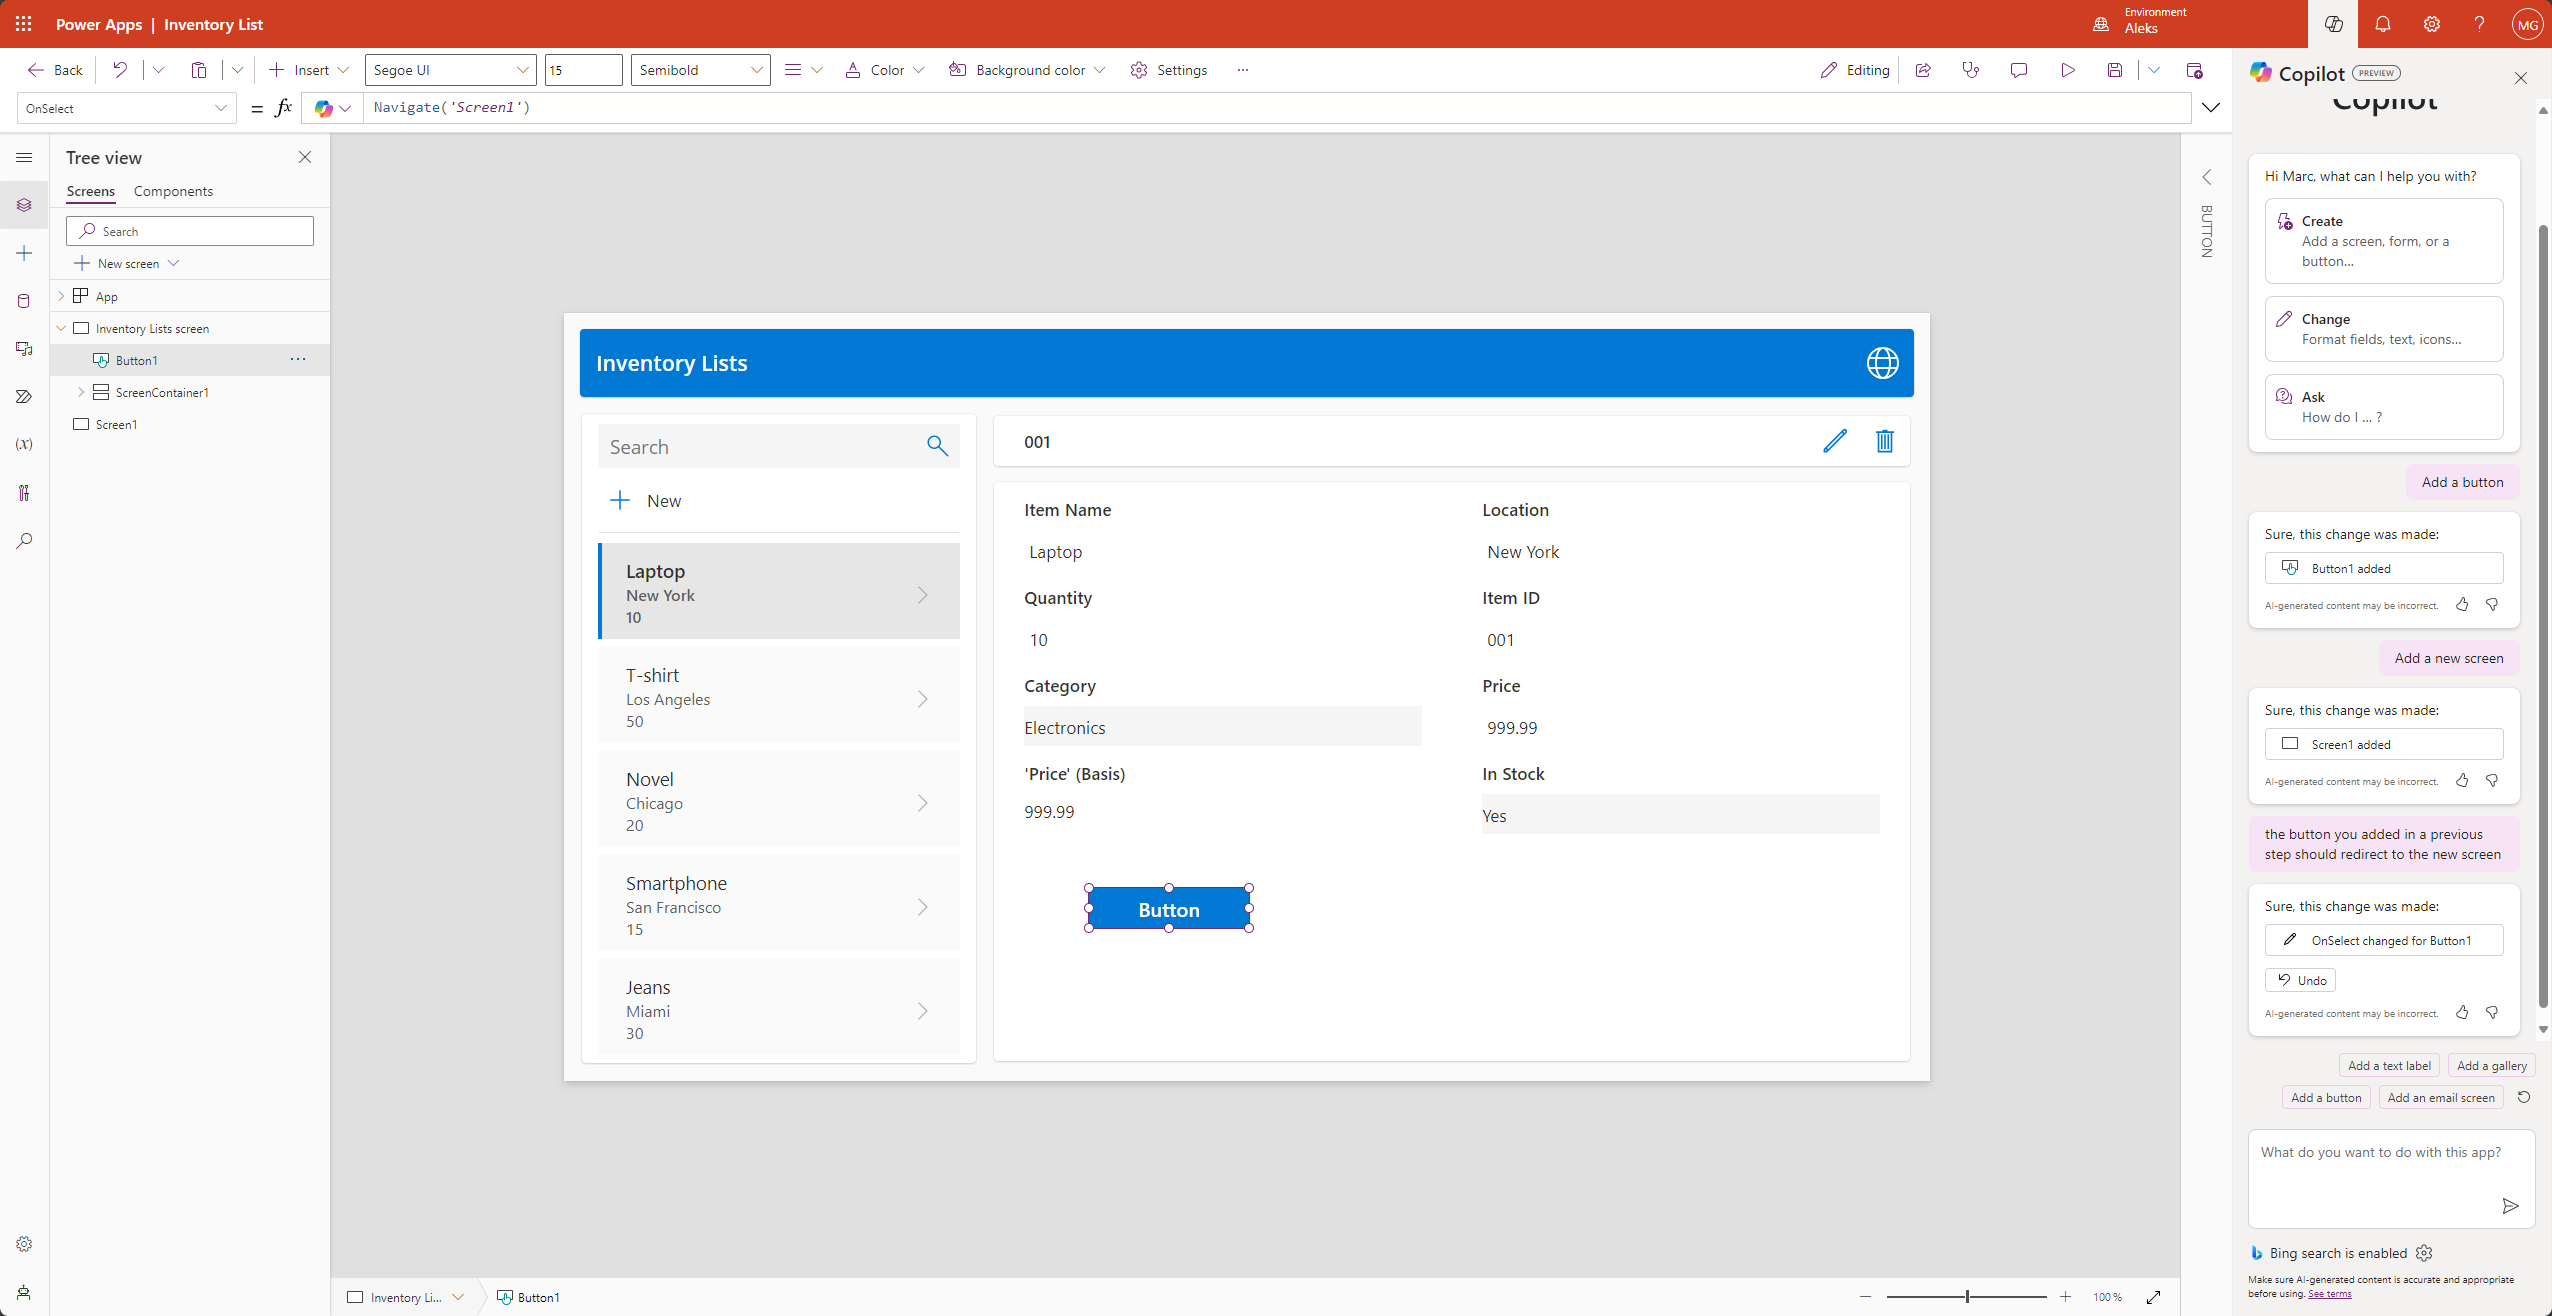2552x1316 pixels.
Task: Click thumbs up on OnSelect change response
Action: coord(2463,1012)
